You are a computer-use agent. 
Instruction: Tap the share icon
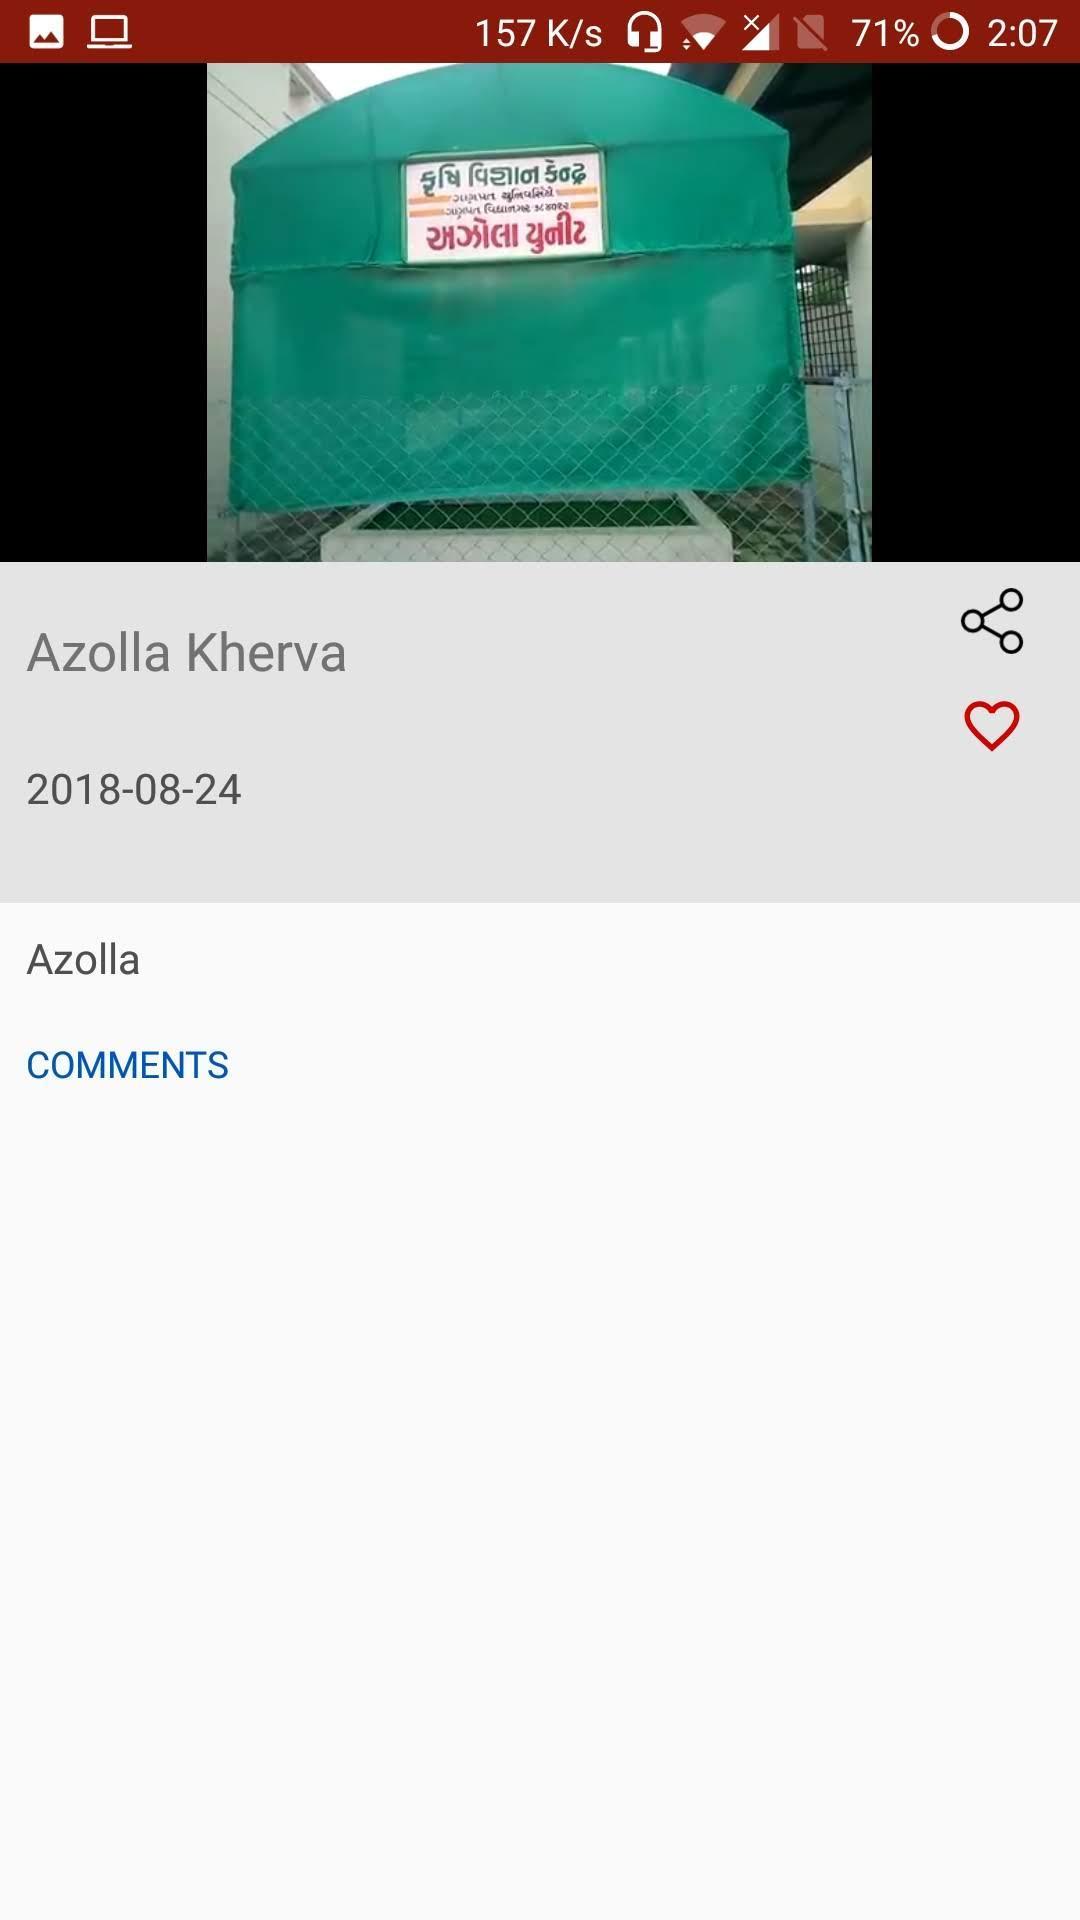coord(991,621)
